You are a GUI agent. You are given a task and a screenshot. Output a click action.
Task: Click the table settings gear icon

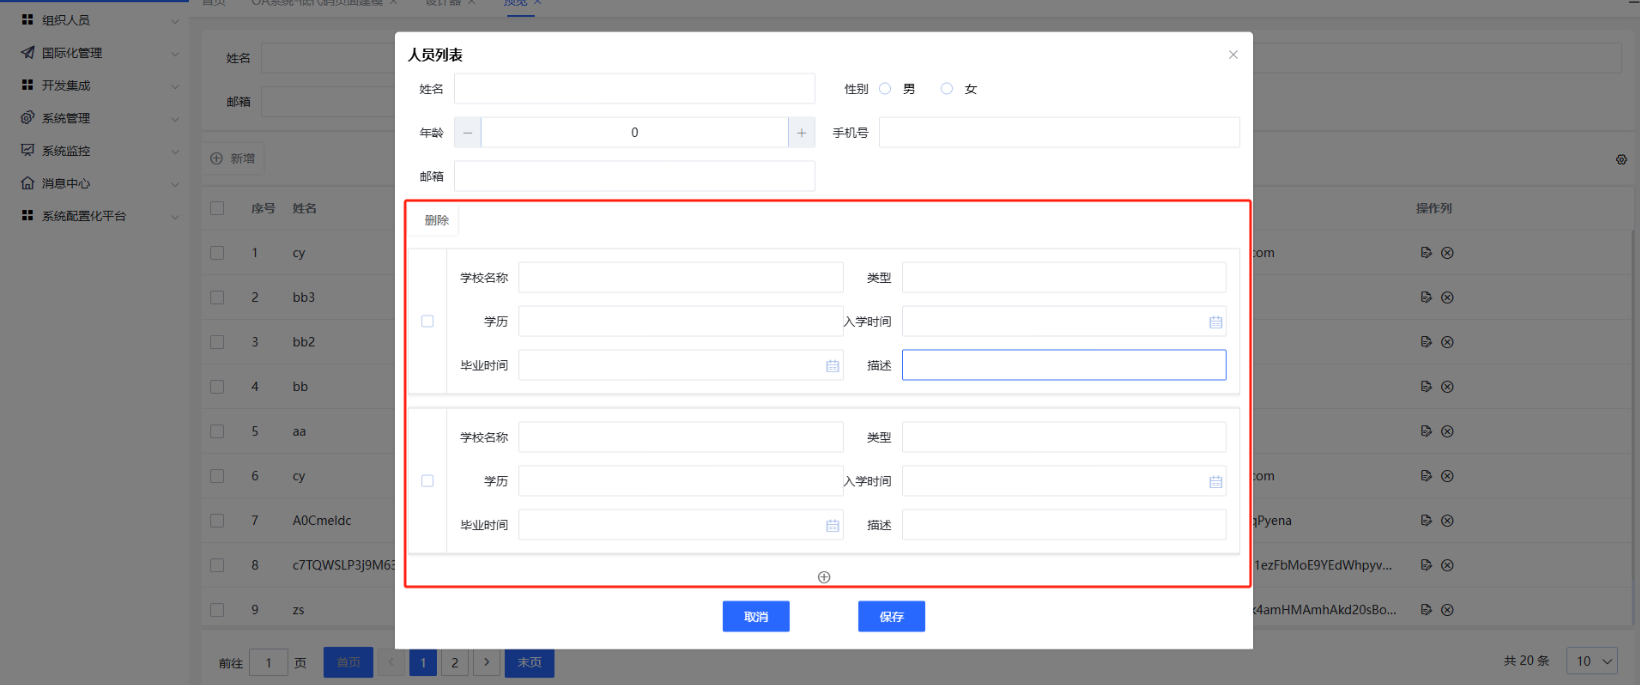[x=1621, y=160]
